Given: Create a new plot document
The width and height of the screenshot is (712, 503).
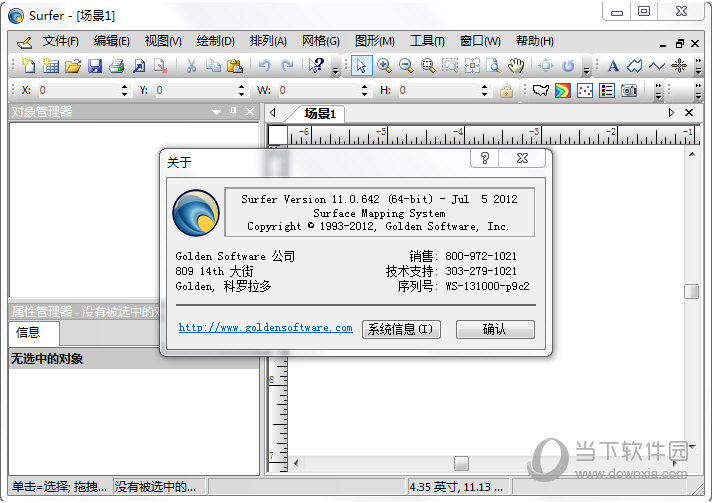Looking at the screenshot, I should 29,66.
